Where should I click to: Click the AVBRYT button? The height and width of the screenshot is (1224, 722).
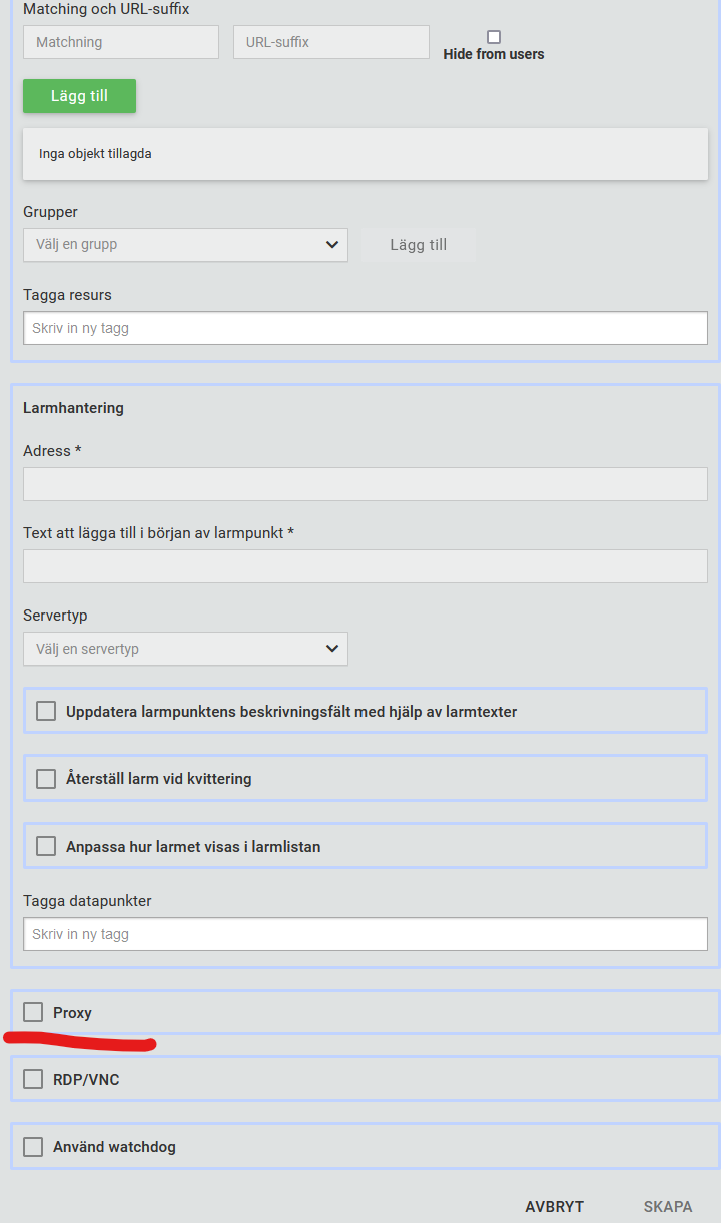click(x=555, y=1207)
